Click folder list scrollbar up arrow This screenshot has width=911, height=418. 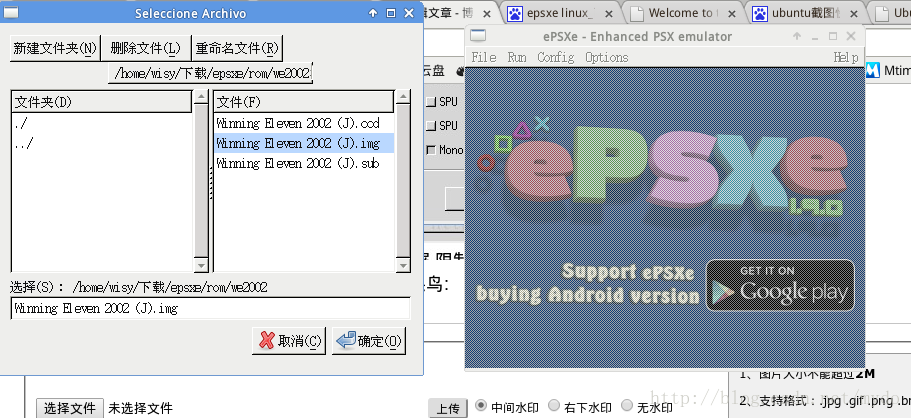tap(201, 97)
